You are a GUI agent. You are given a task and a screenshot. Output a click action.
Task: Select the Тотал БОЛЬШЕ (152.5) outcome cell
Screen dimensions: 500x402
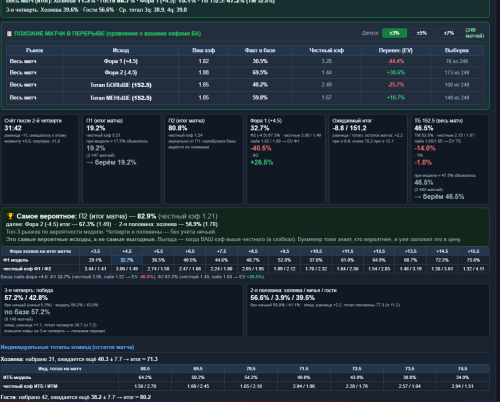pyautogui.click(x=121, y=85)
